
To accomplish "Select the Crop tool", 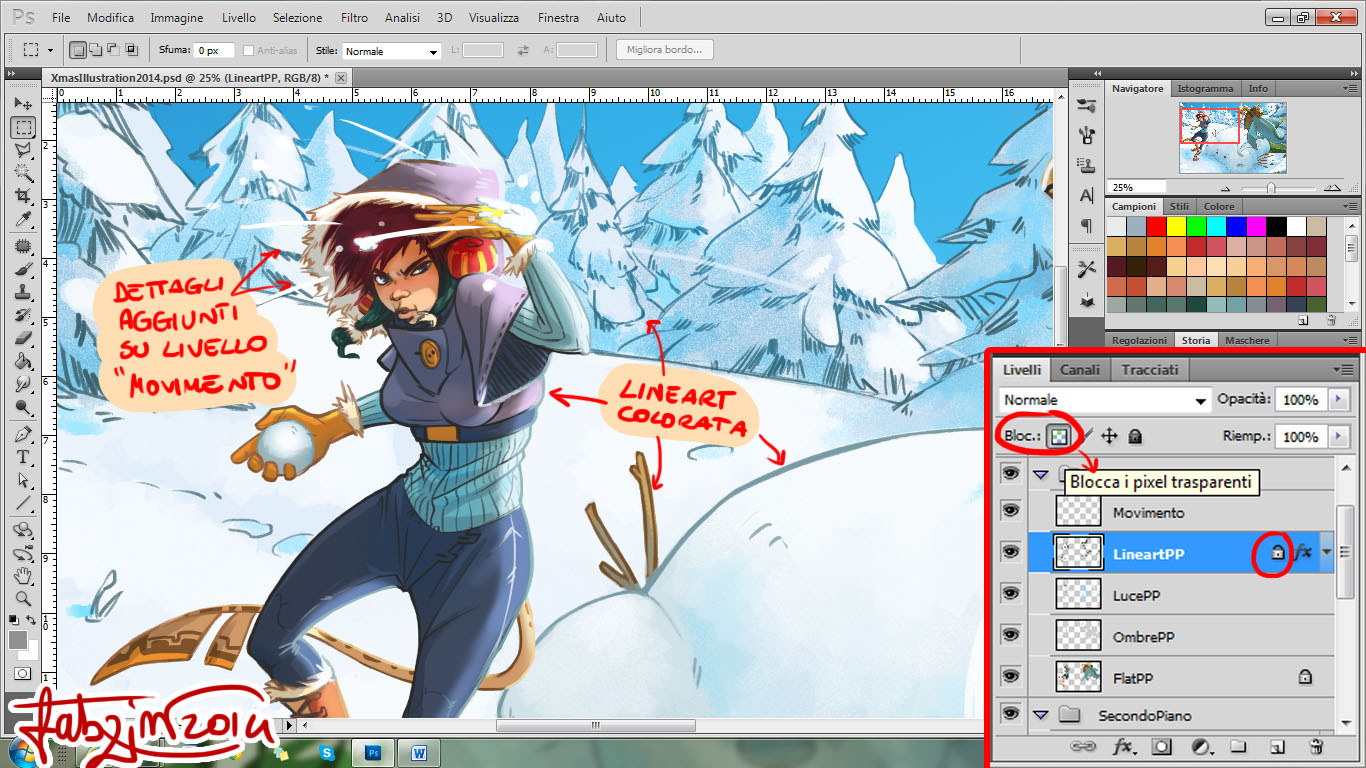I will tap(23, 196).
